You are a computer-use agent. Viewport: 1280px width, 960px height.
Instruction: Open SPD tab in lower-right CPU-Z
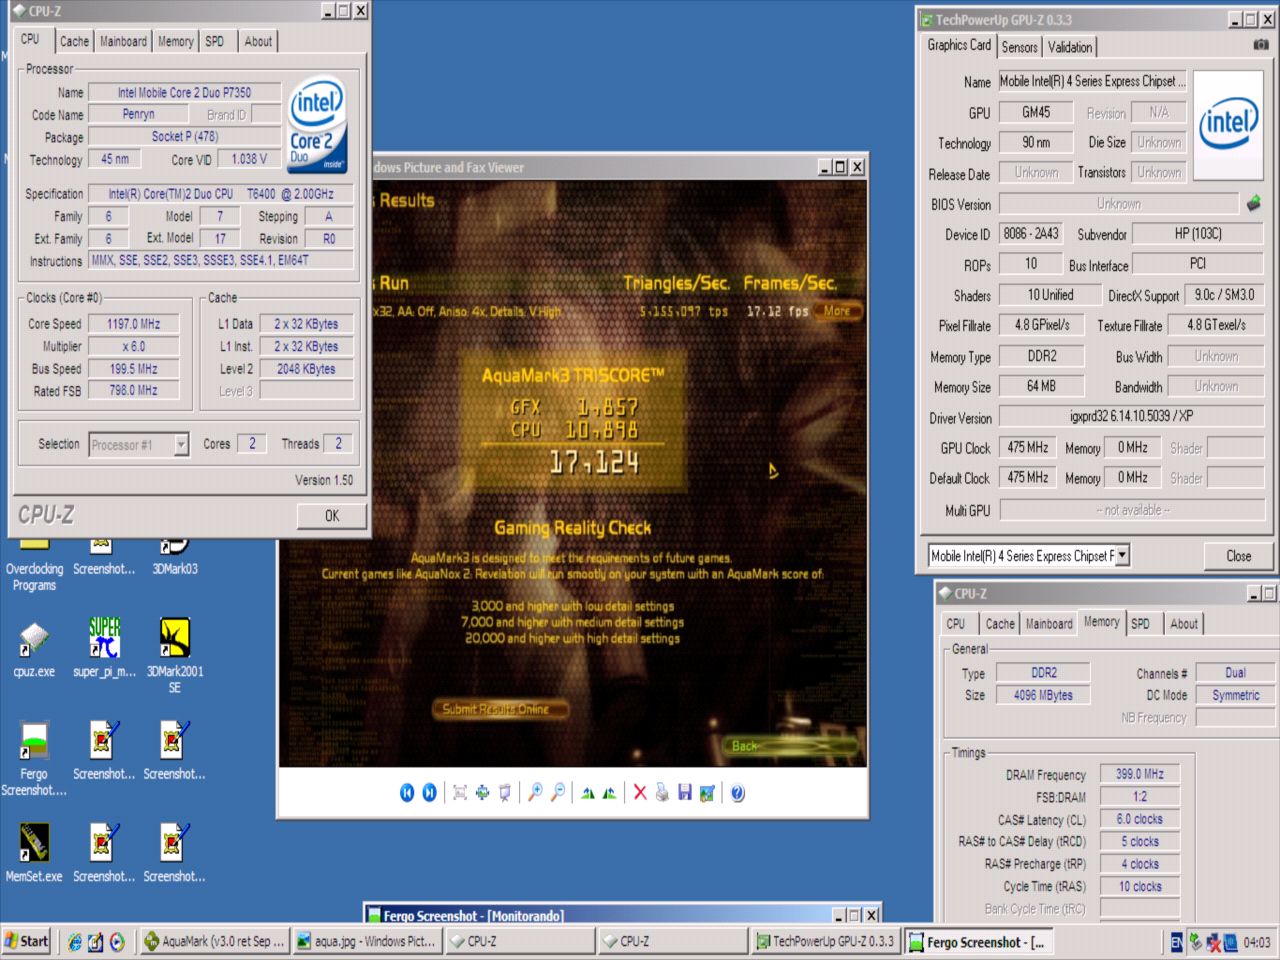1140,623
